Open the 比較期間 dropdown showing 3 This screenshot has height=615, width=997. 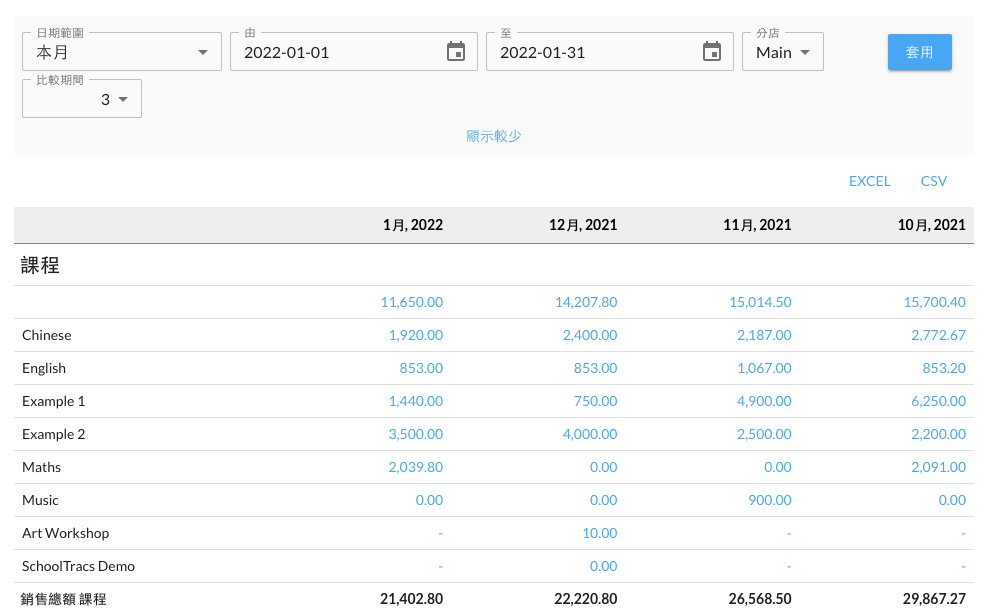(82, 99)
